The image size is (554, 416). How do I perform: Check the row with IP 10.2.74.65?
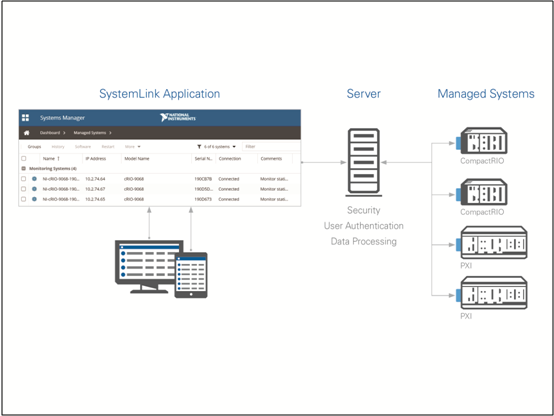click(x=24, y=199)
